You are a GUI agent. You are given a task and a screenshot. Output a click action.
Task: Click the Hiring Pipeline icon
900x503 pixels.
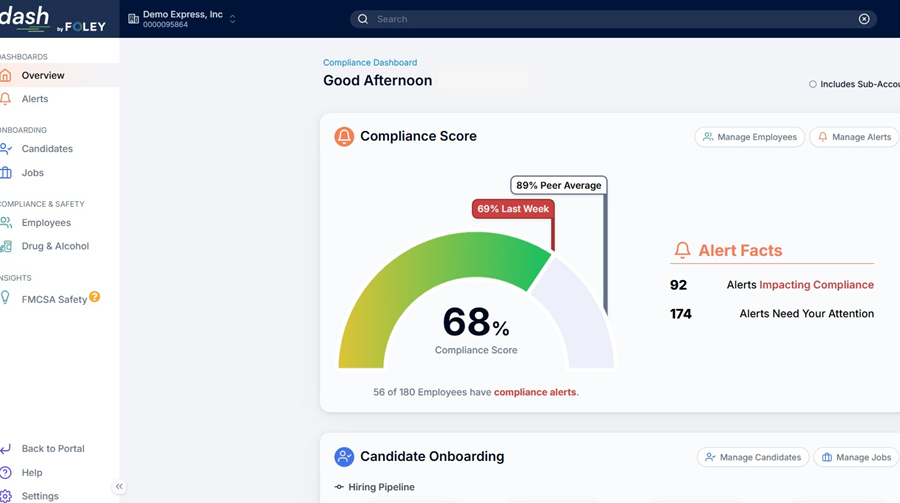pyautogui.click(x=340, y=487)
